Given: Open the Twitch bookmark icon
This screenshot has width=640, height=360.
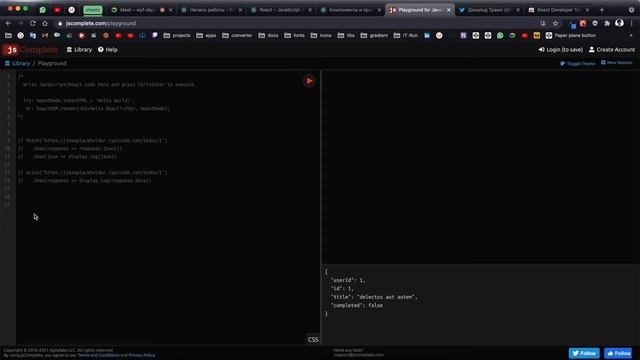Looking at the screenshot, I should 155,36.
